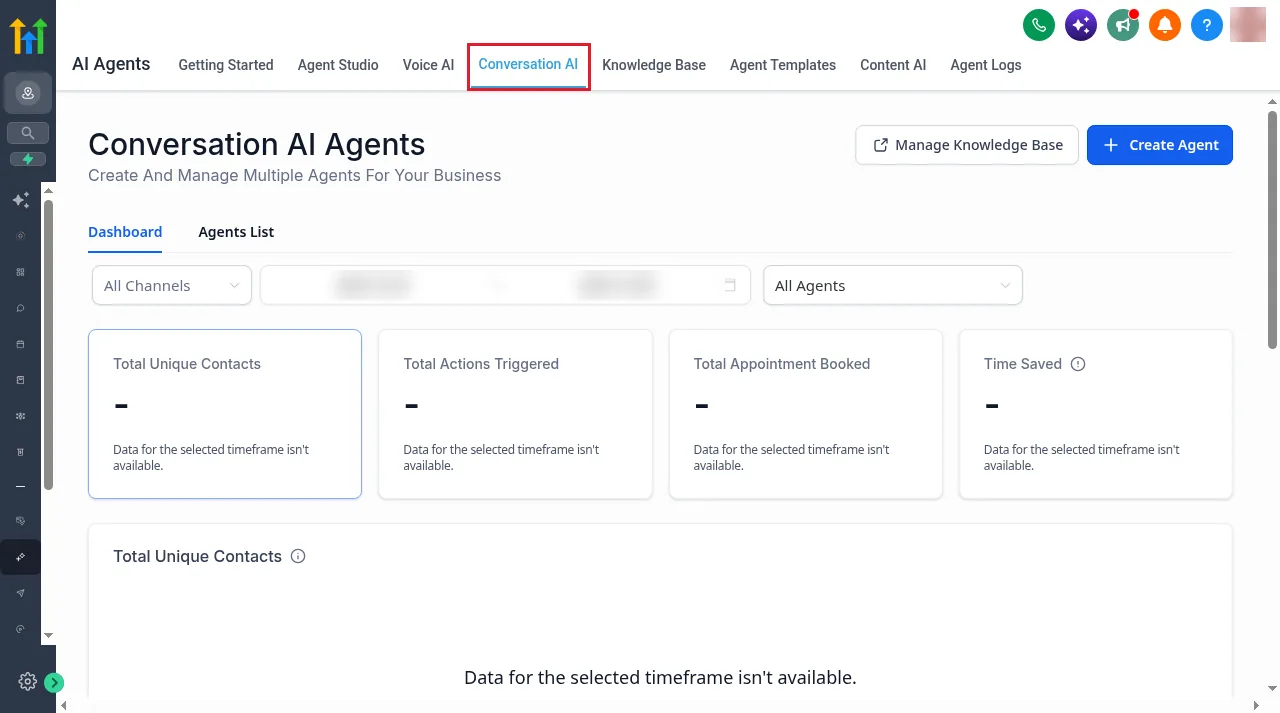Open the paper plane icon in sidebar
Screen dimensions: 1280x713
(21, 593)
